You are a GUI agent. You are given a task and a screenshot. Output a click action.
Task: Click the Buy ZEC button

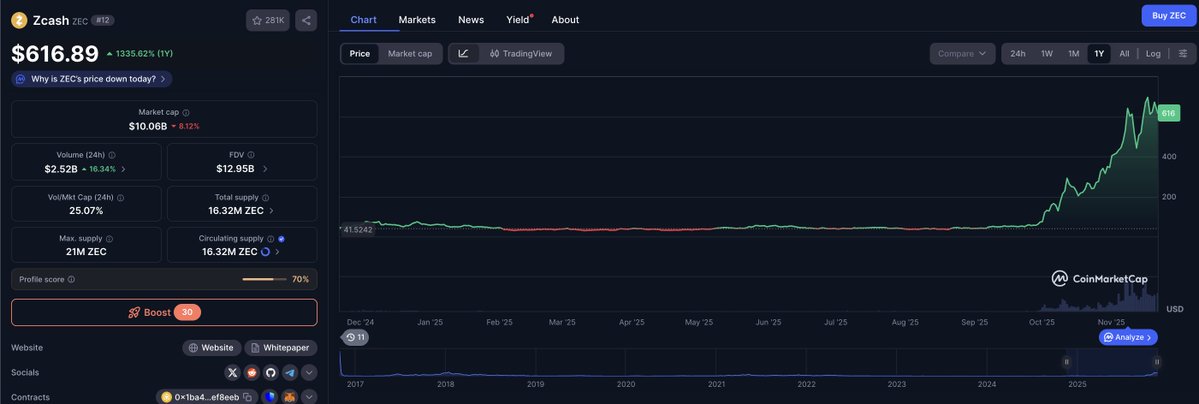click(x=1168, y=15)
